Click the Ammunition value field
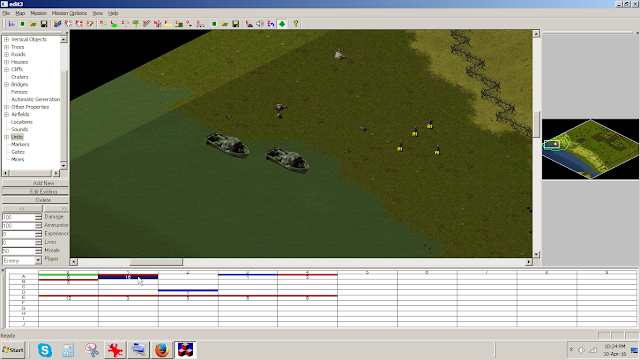 18,226
